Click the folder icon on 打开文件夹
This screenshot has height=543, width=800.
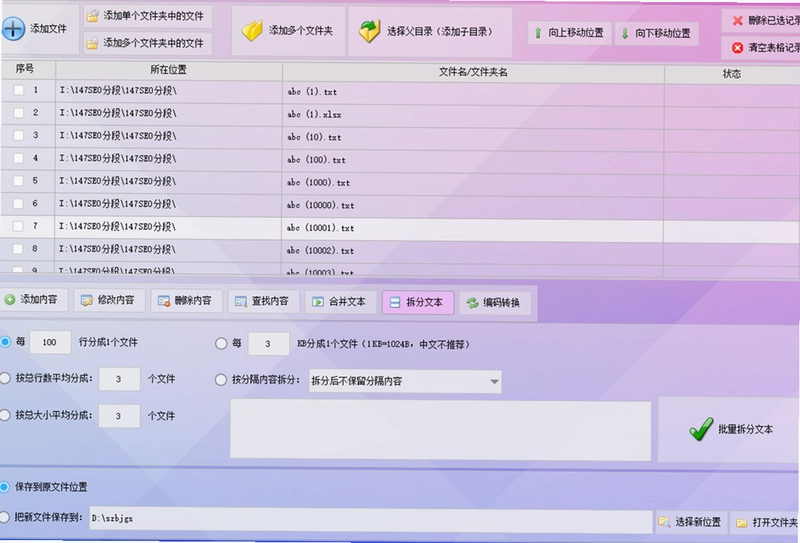point(741,523)
